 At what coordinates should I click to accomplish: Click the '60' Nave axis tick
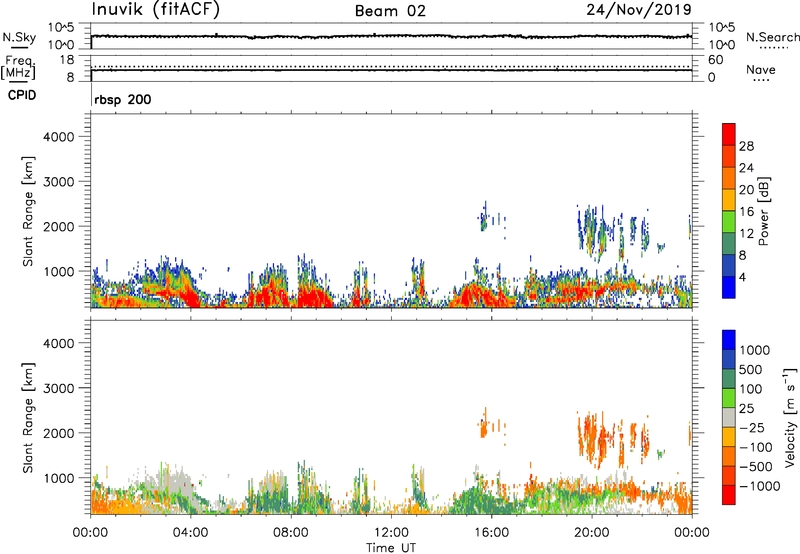click(716, 60)
